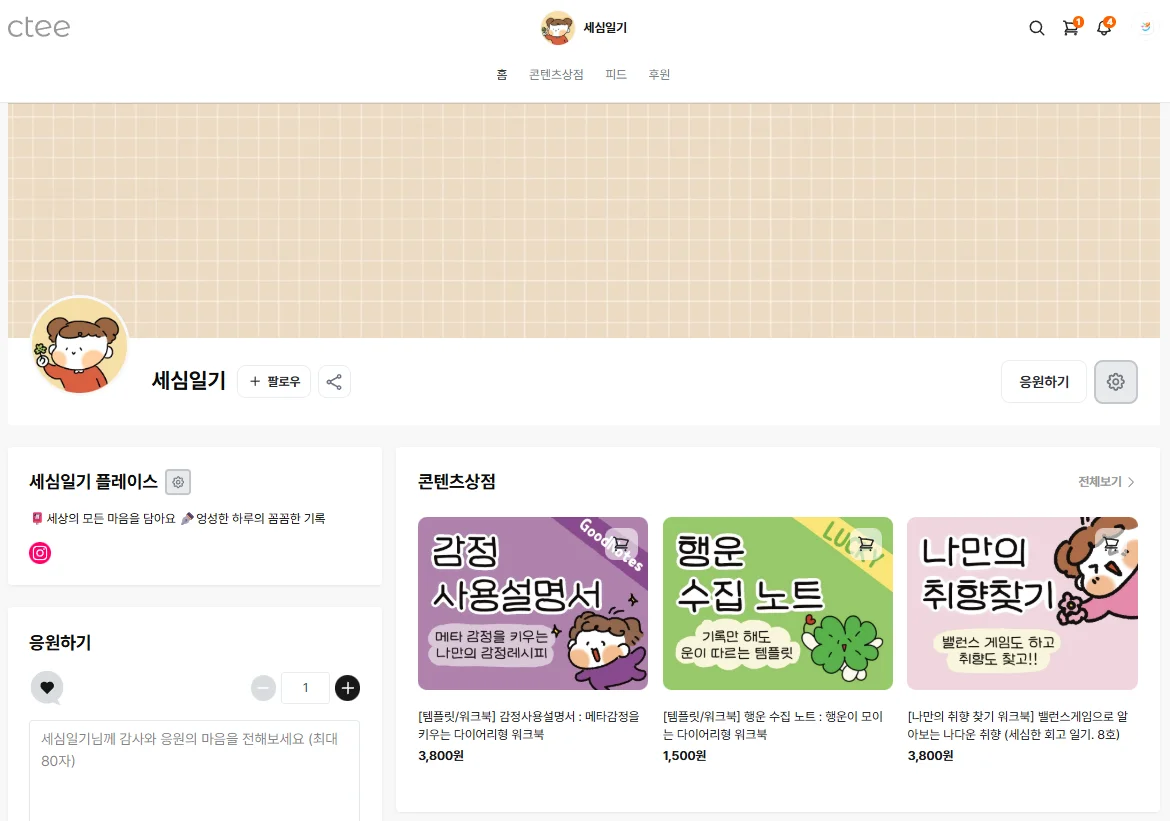Open the notifications bell icon
This screenshot has width=1170, height=821.
click(1105, 28)
